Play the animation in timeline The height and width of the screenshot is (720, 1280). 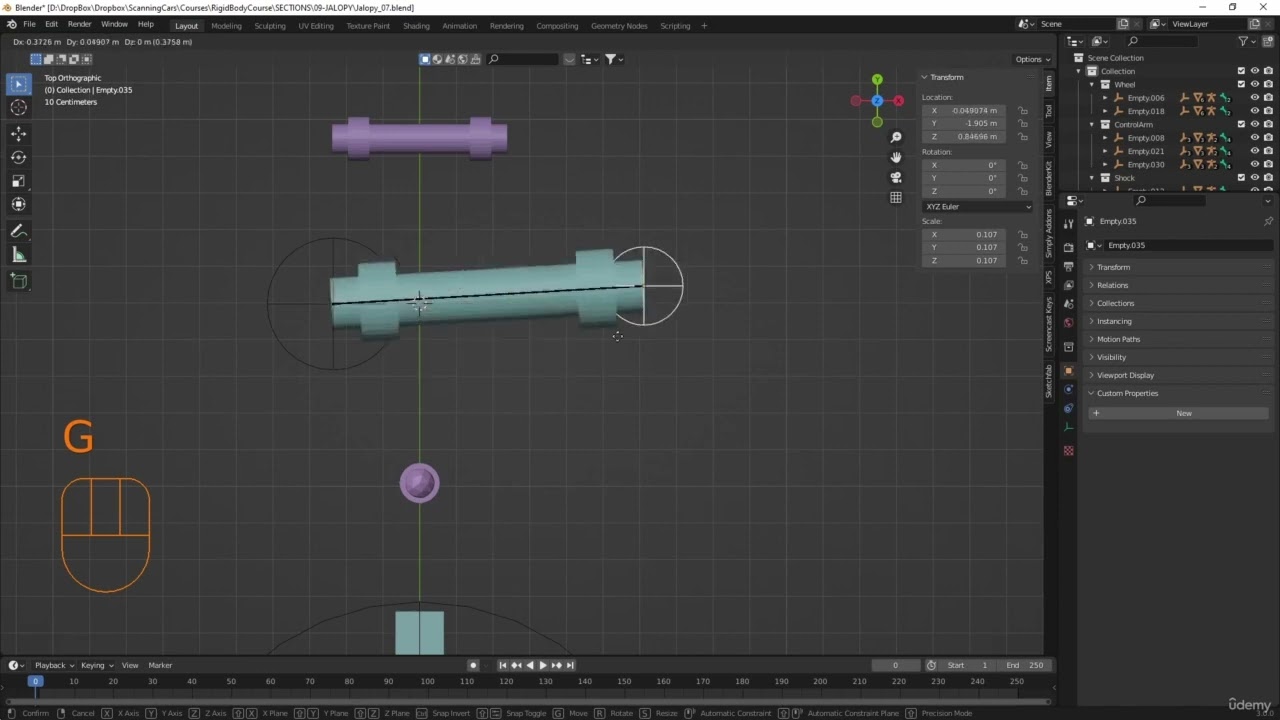pyautogui.click(x=543, y=665)
